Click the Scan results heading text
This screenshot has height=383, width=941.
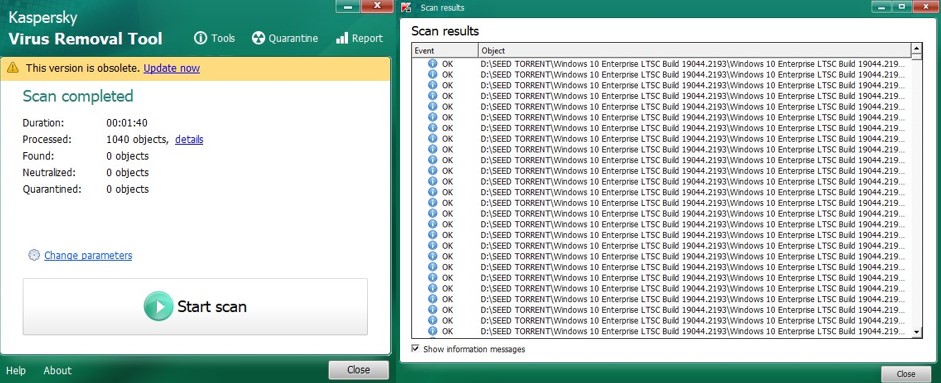(x=445, y=31)
